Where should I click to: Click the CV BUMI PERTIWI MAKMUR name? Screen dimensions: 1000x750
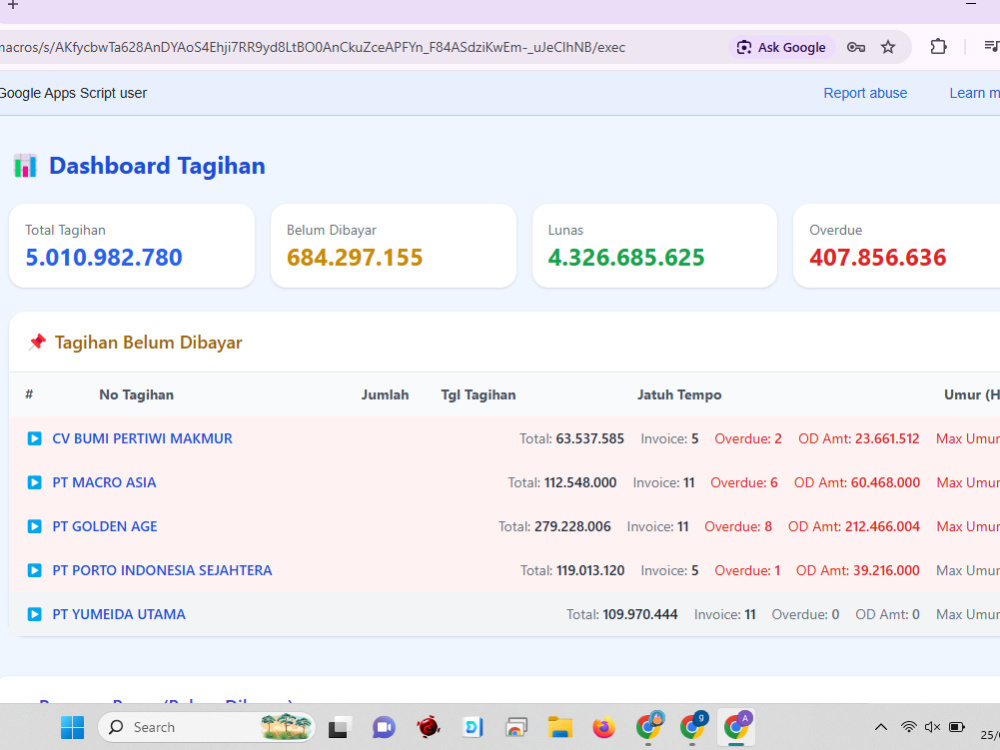coord(142,439)
